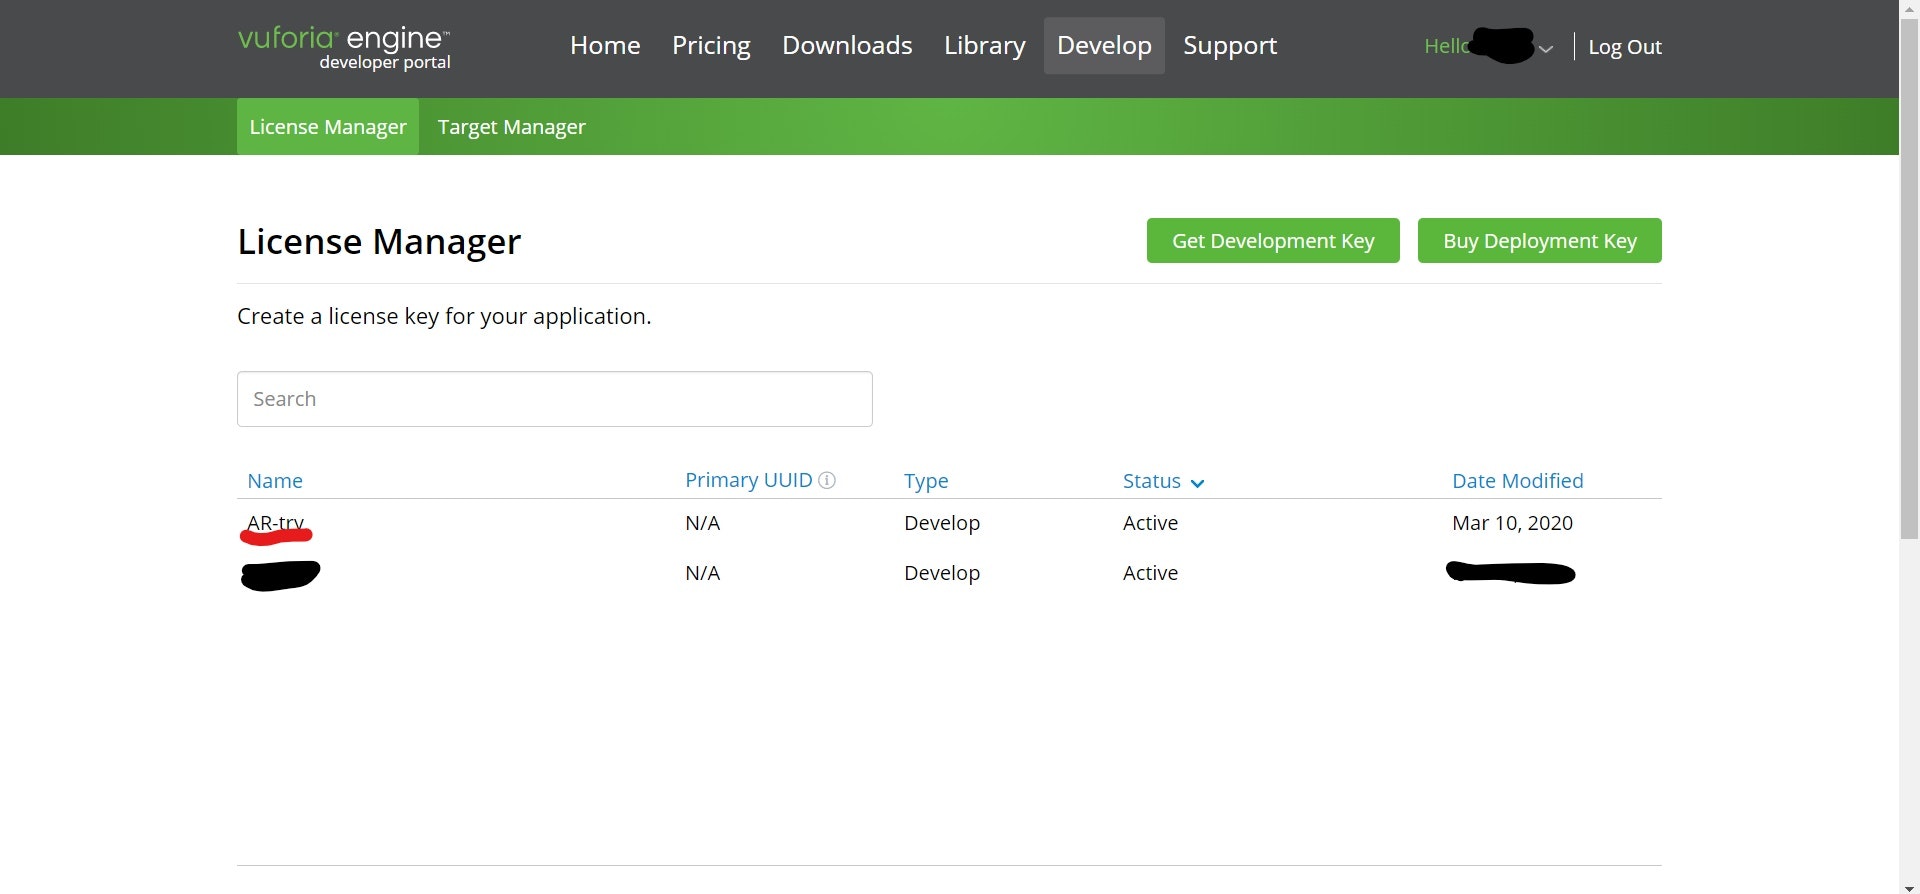Click the Buy Deployment Key button

click(x=1540, y=241)
